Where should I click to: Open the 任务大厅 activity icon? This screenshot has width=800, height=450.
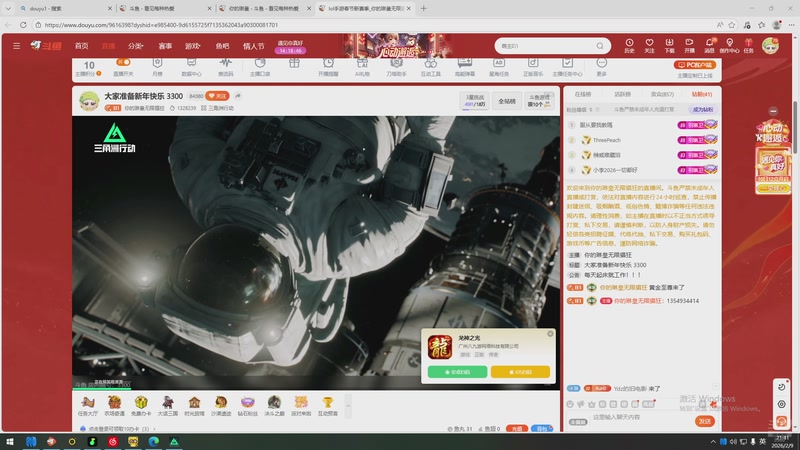(x=88, y=406)
